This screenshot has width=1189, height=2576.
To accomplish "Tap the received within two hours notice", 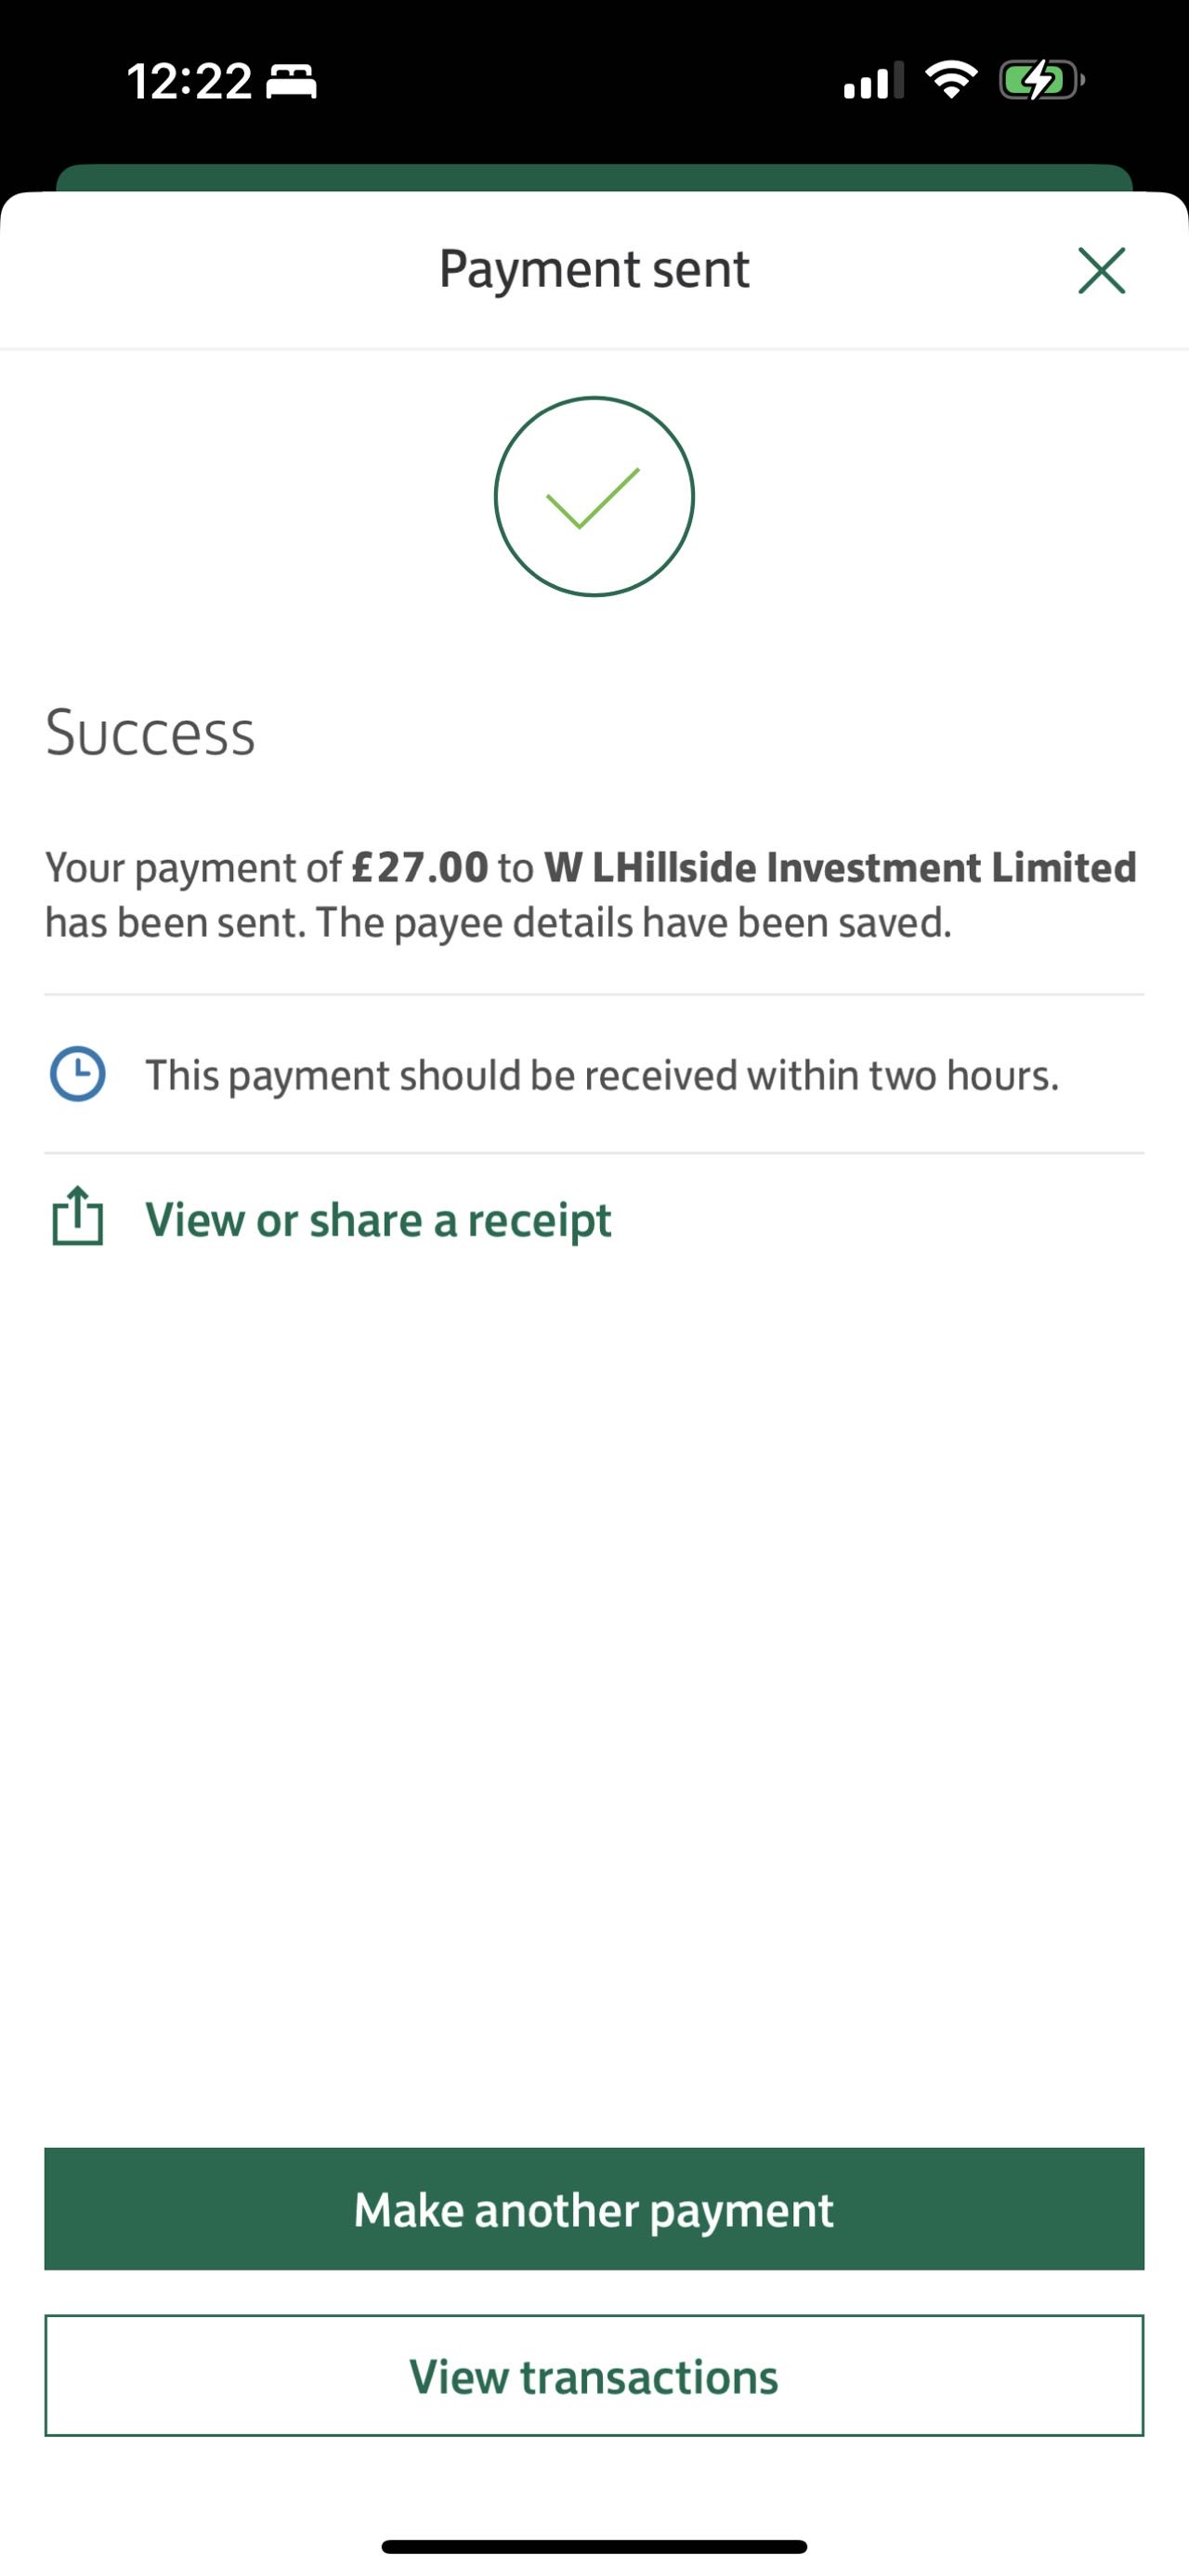I will pyautogui.click(x=602, y=1076).
